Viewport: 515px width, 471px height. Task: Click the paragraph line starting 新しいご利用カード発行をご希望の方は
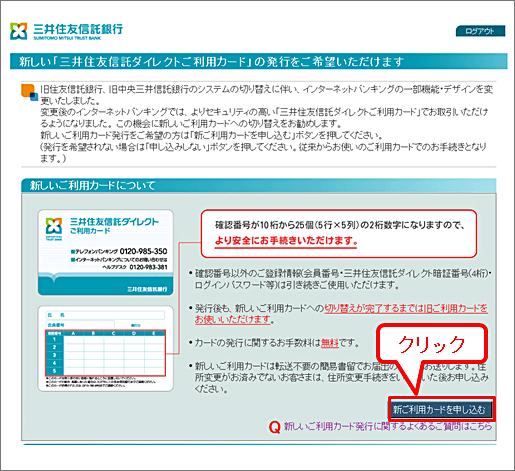click(x=211, y=135)
